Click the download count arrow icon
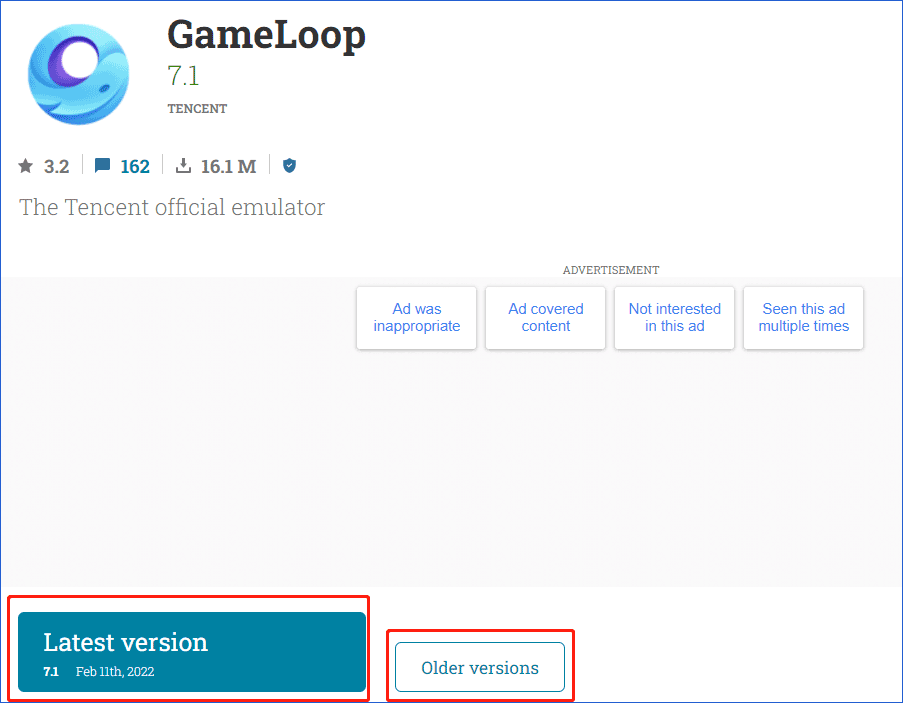 tap(183, 166)
